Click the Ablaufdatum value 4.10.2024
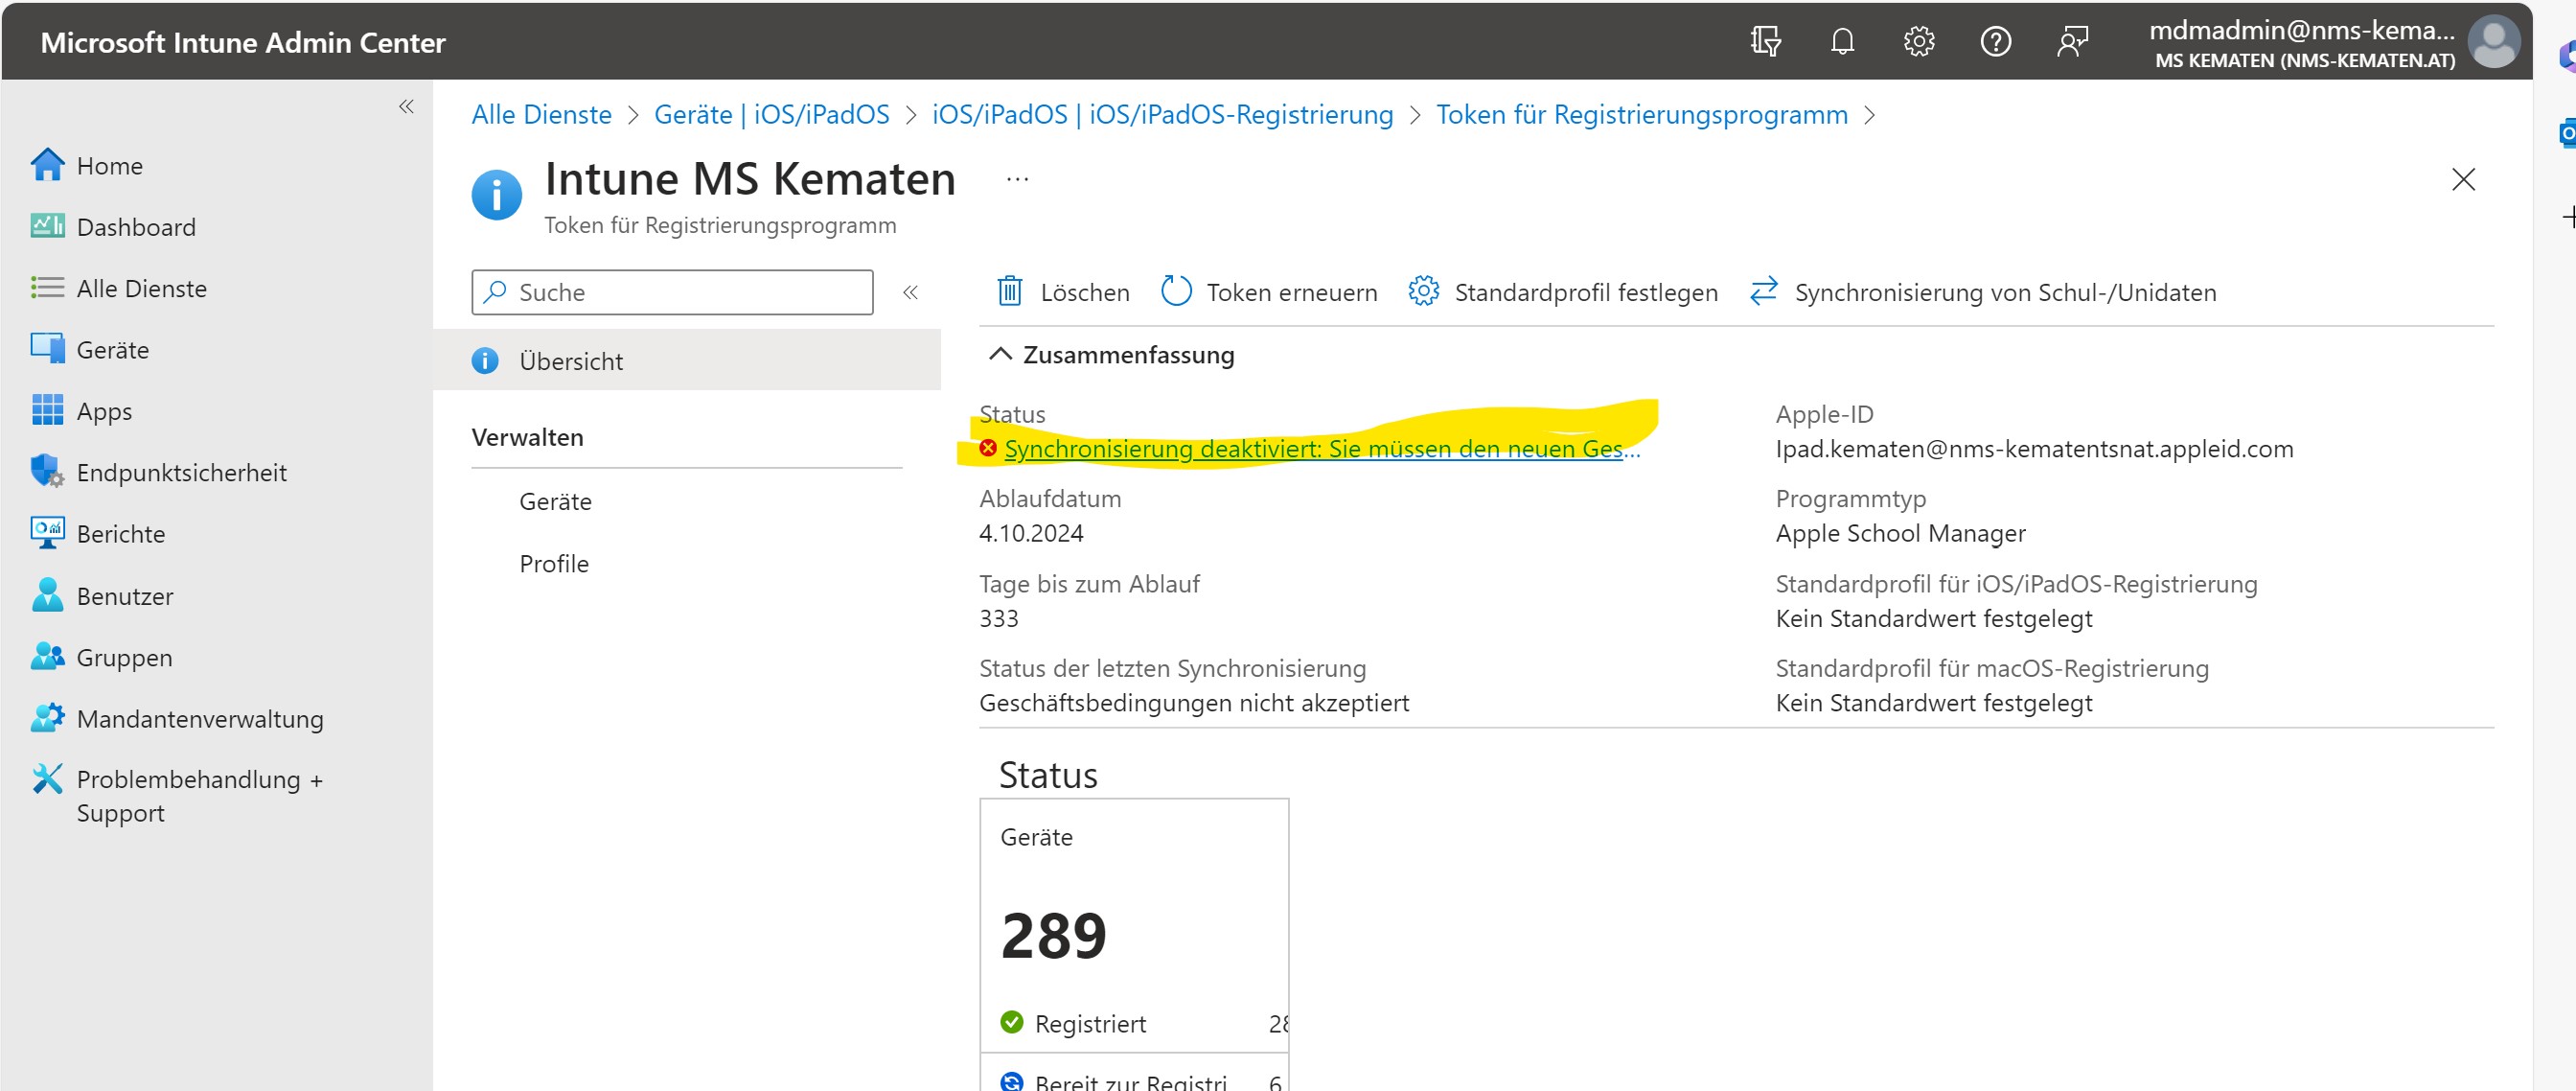 tap(1031, 533)
